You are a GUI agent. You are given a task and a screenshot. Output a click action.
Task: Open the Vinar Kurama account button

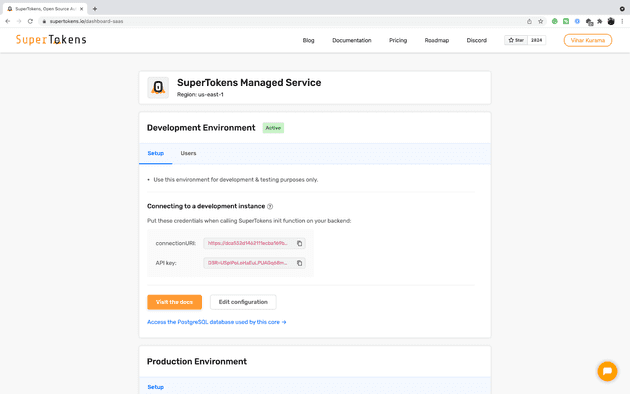[x=588, y=40]
